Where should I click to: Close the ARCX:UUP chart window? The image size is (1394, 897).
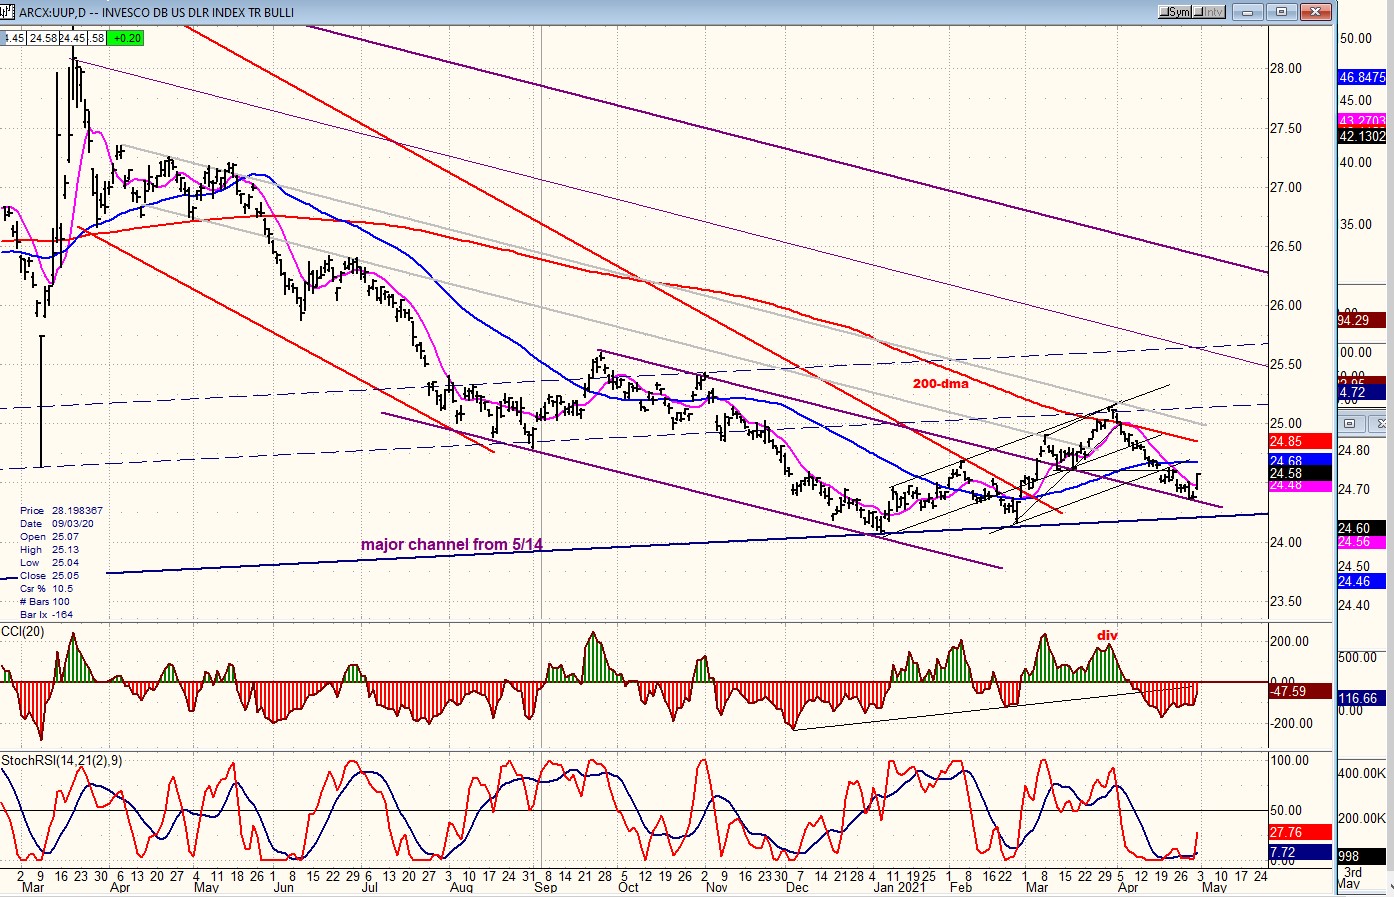(1316, 12)
